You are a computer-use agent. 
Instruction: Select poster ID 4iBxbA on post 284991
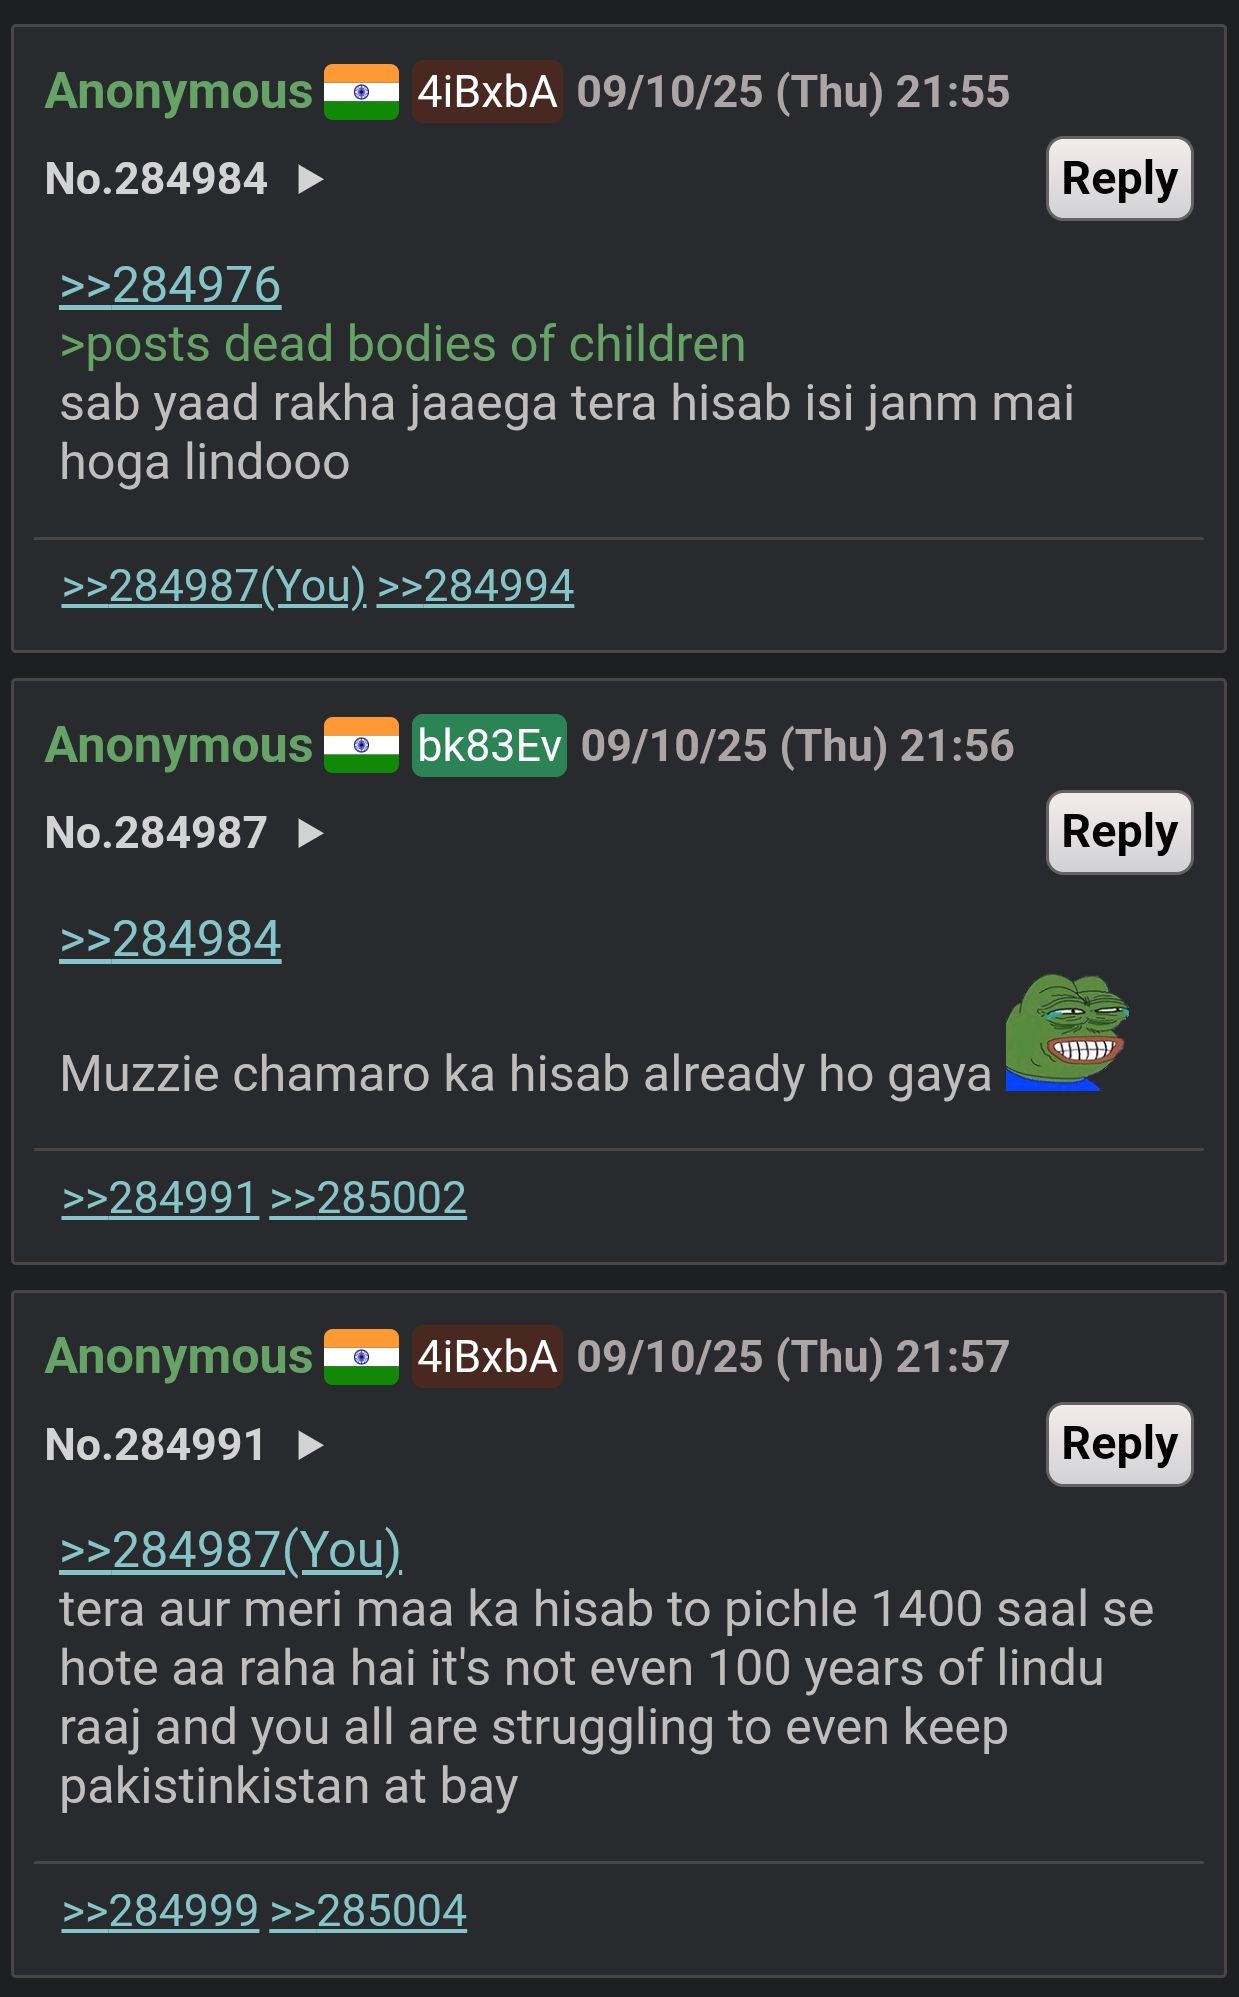coord(487,1357)
